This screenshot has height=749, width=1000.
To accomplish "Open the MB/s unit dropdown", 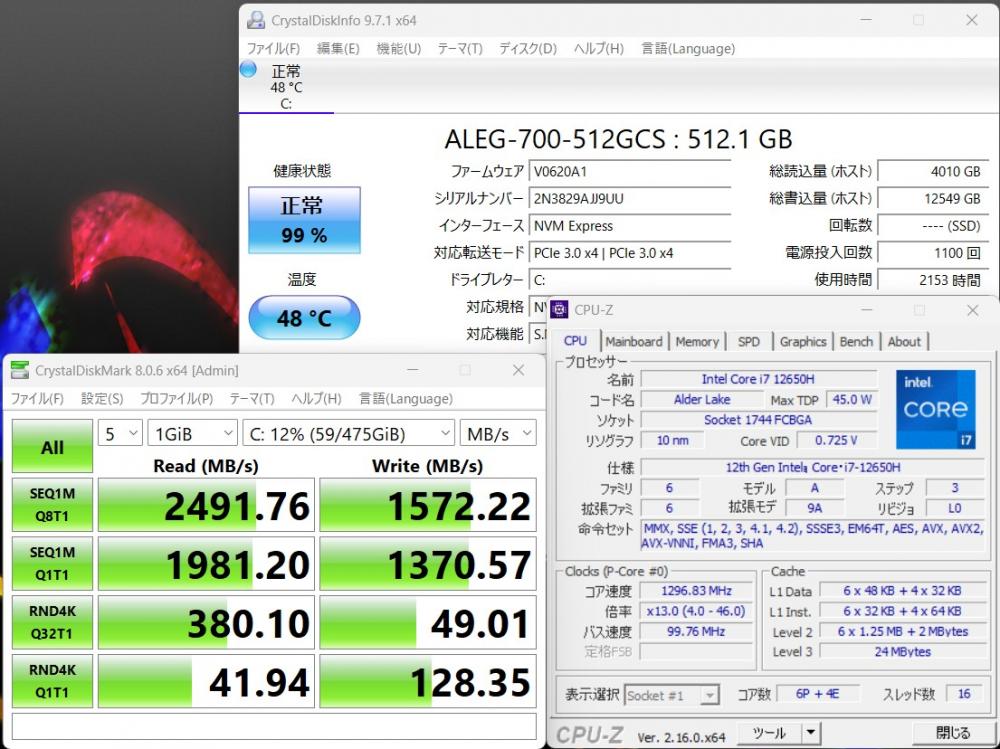I will click(498, 434).
